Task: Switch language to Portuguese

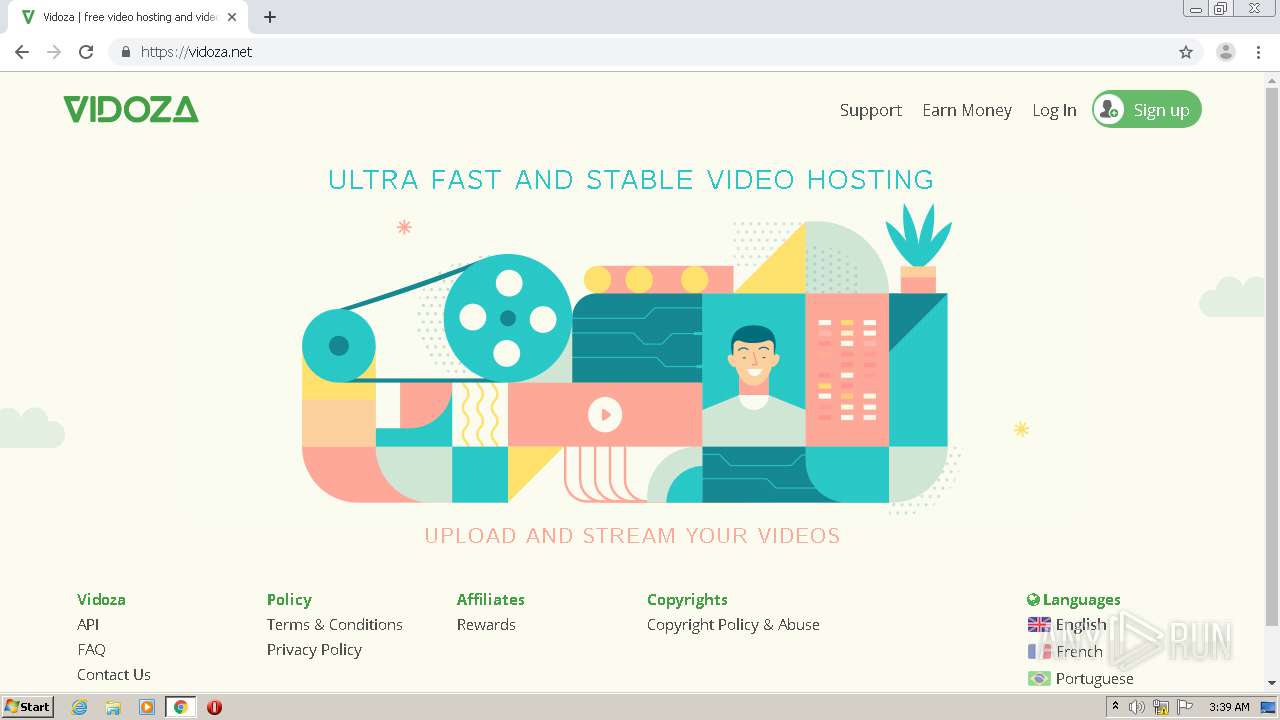Action: [1095, 679]
